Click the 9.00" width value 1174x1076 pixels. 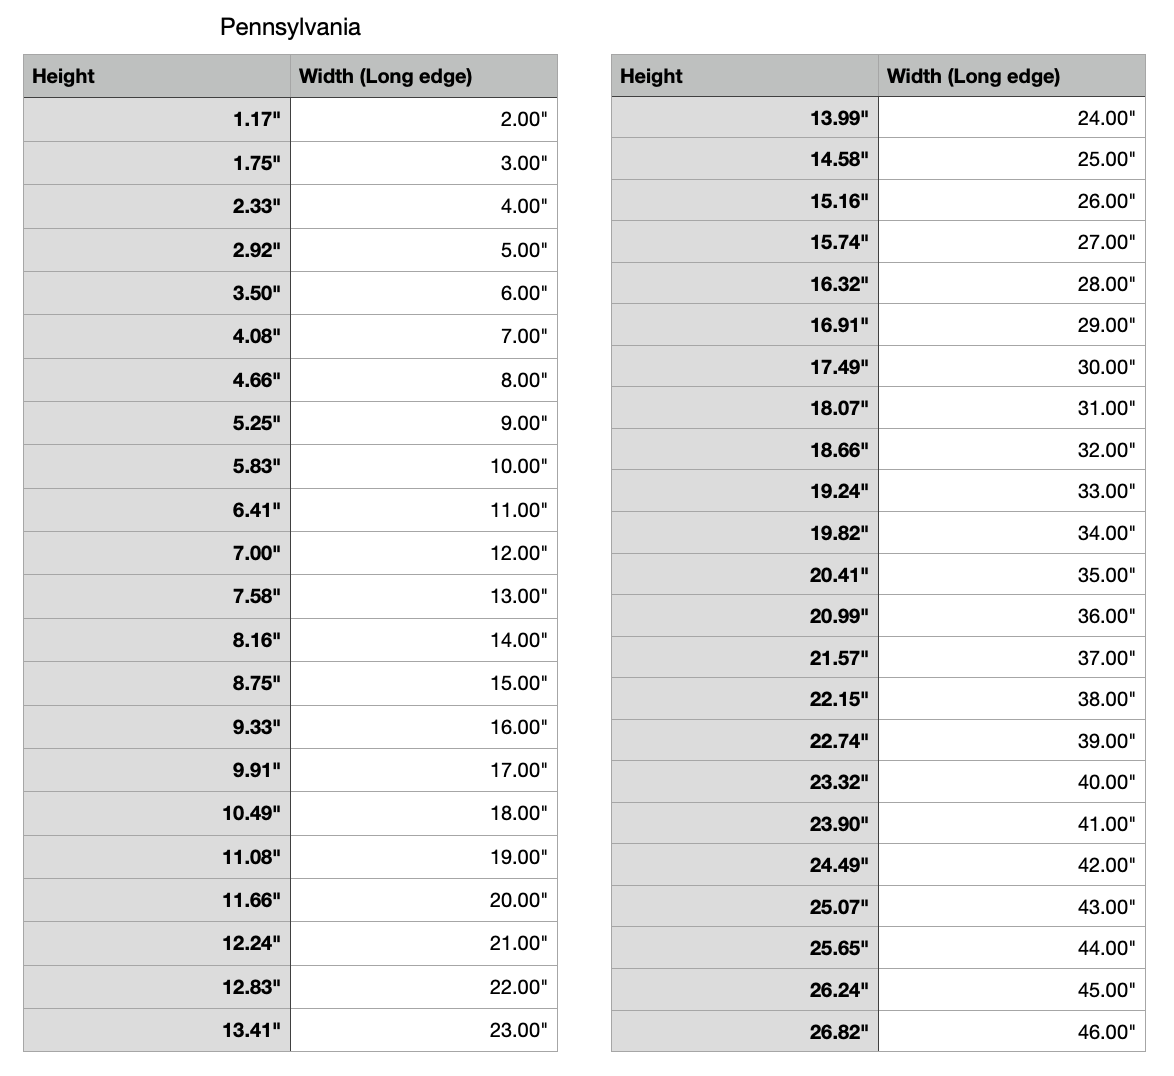point(524,423)
